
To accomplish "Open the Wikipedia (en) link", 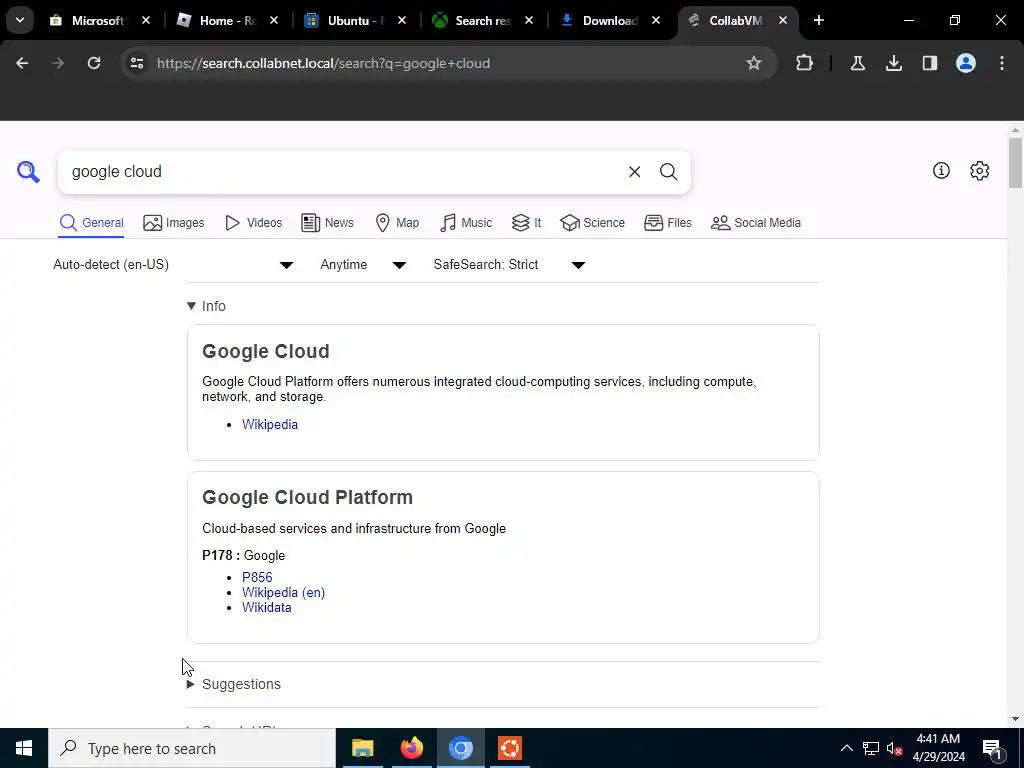I will [x=283, y=592].
